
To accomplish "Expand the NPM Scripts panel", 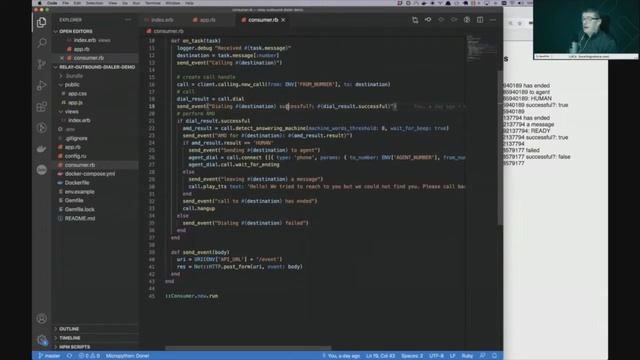I will (74, 347).
